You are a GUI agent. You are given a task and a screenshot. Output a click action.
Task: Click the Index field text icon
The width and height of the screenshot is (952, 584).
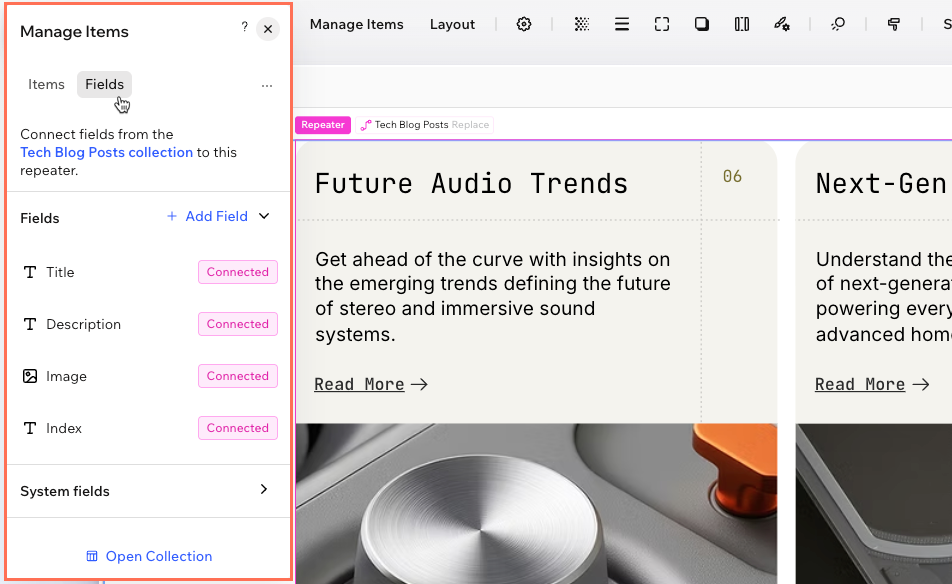[x=30, y=428]
